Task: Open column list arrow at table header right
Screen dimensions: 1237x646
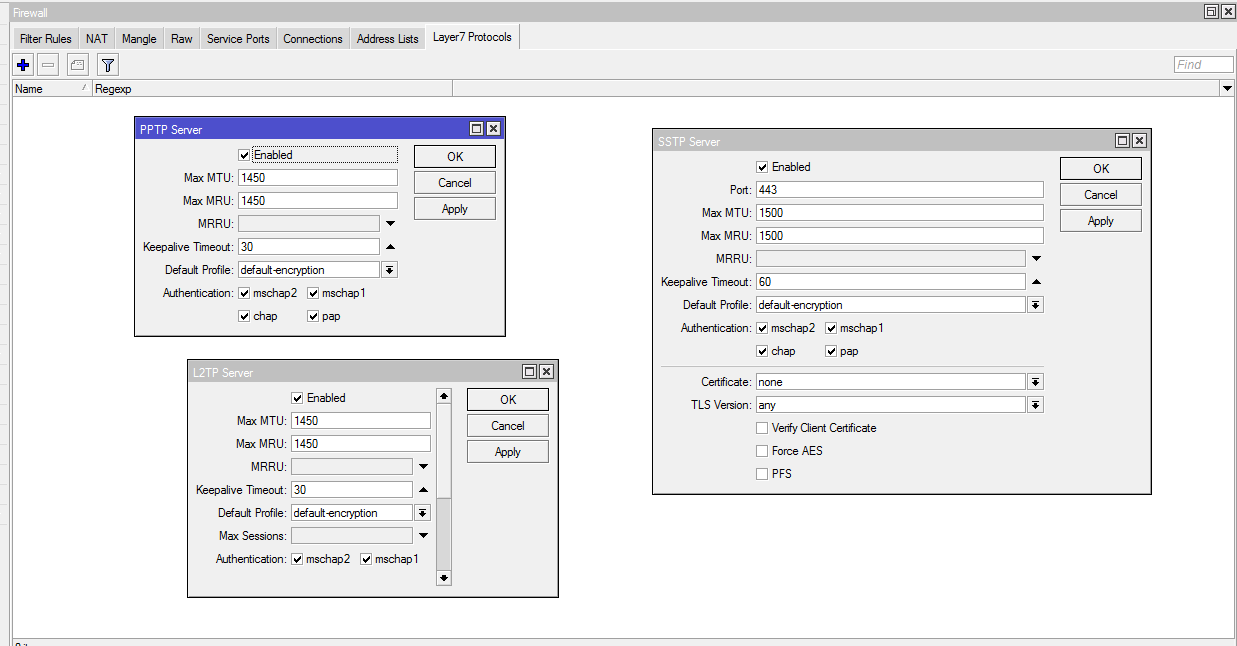Action: pyautogui.click(x=1227, y=89)
